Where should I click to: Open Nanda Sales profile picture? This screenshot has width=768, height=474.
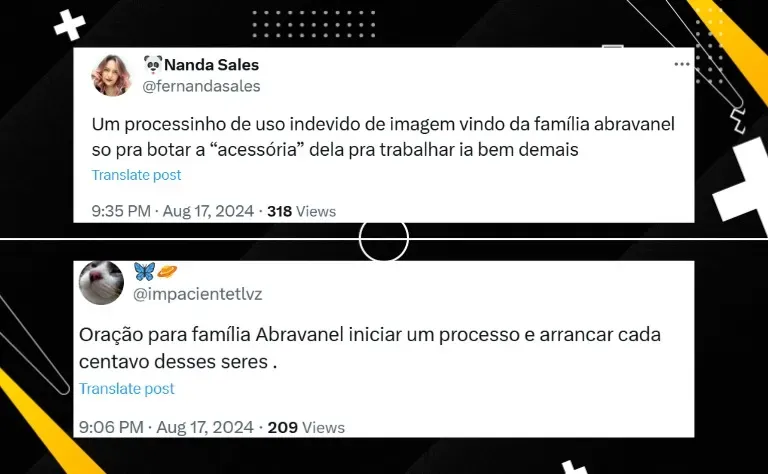[x=111, y=75]
